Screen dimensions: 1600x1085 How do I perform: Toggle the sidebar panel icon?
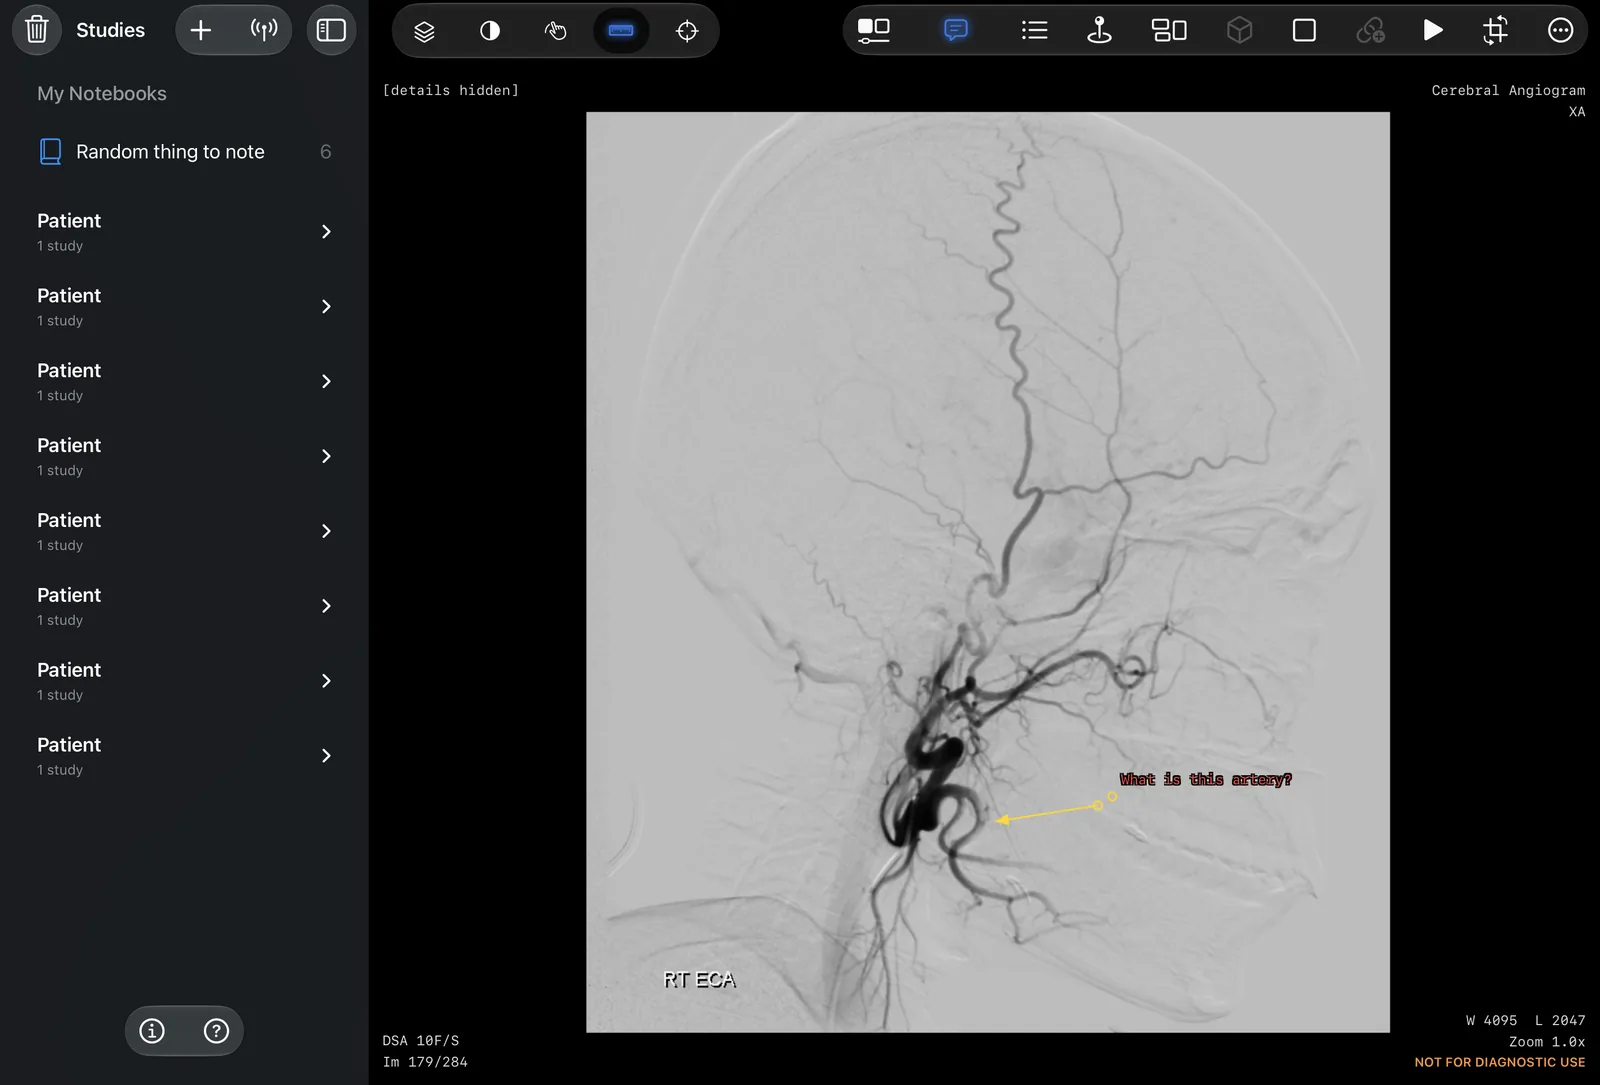point(331,30)
